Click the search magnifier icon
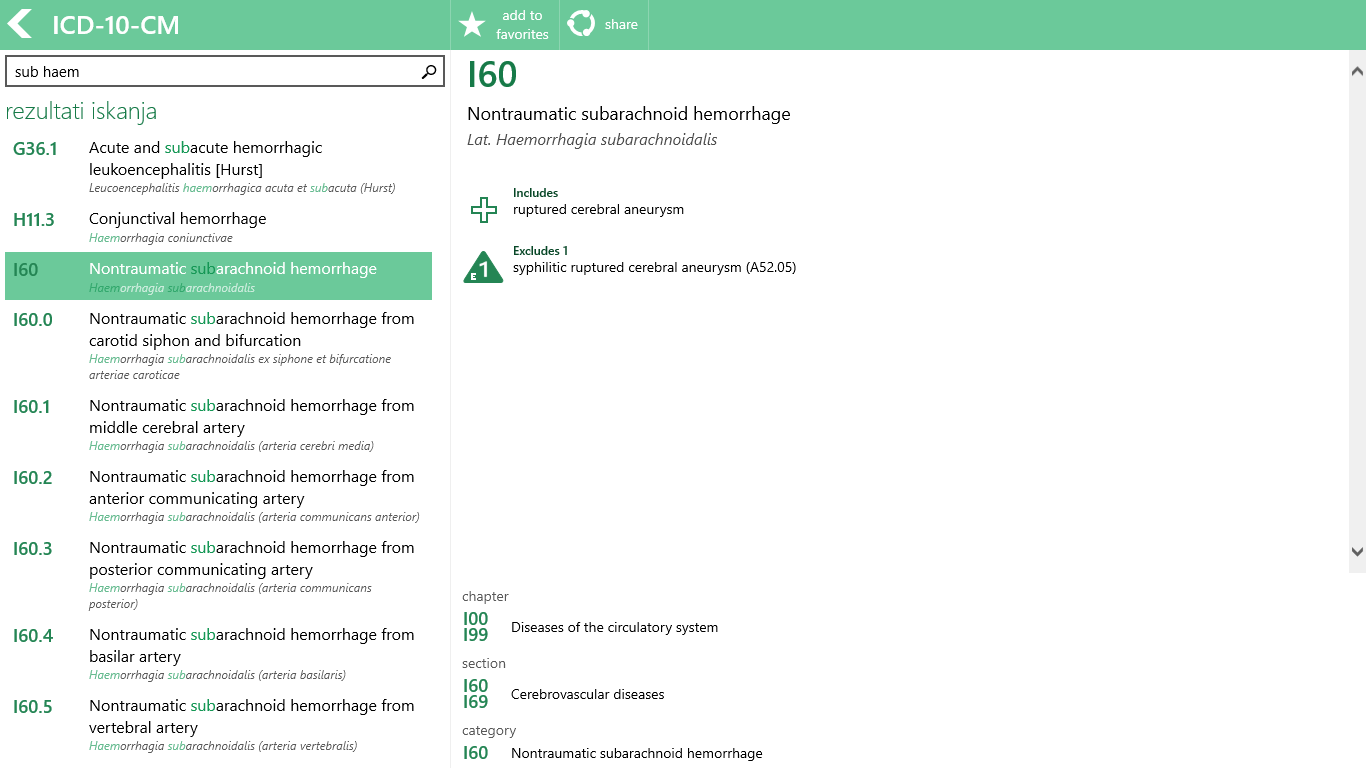 429,71
